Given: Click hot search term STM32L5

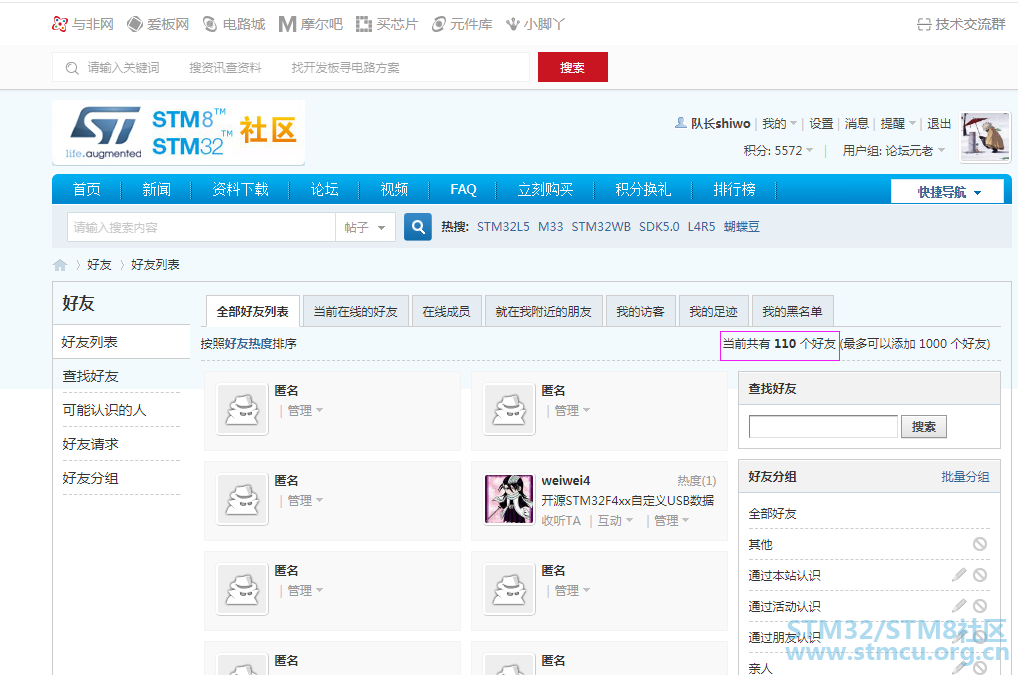Looking at the screenshot, I should coord(503,227).
